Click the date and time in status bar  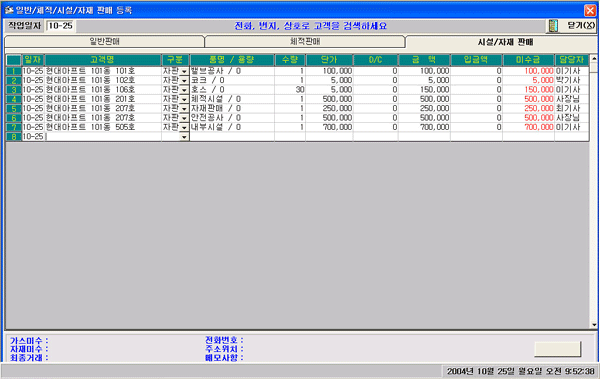pyautogui.click(x=521, y=371)
